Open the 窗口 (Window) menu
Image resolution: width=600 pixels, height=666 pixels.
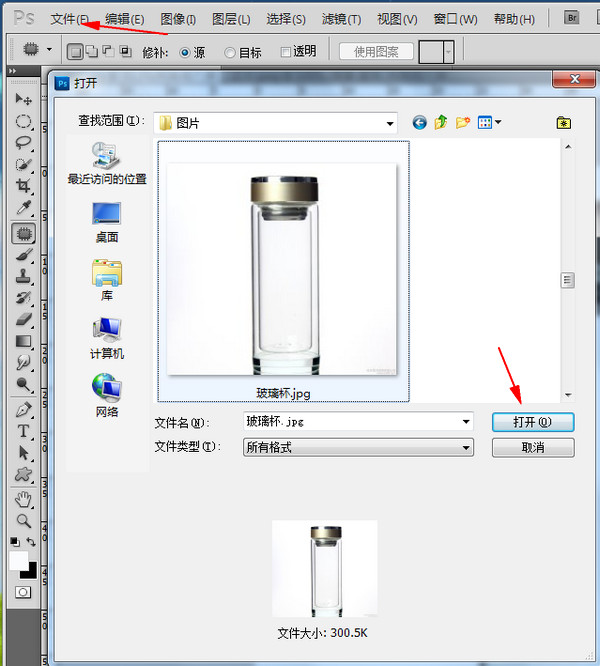(455, 19)
